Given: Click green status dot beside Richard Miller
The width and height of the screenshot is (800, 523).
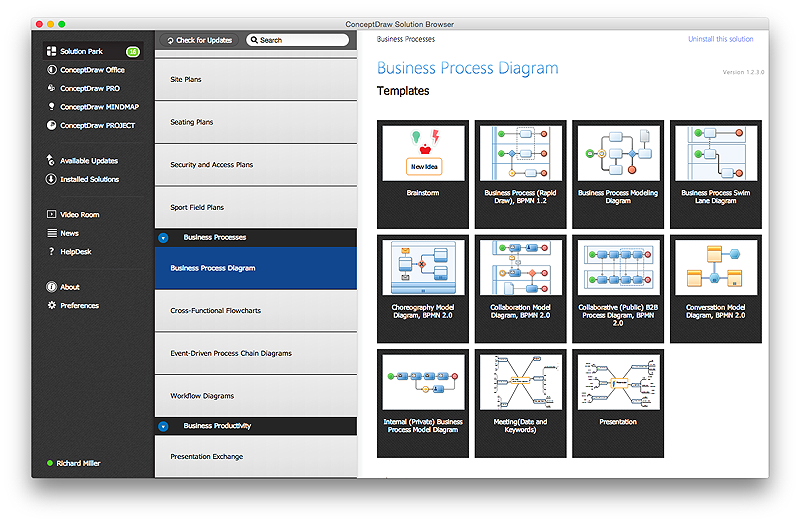Looking at the screenshot, I should 49,463.
